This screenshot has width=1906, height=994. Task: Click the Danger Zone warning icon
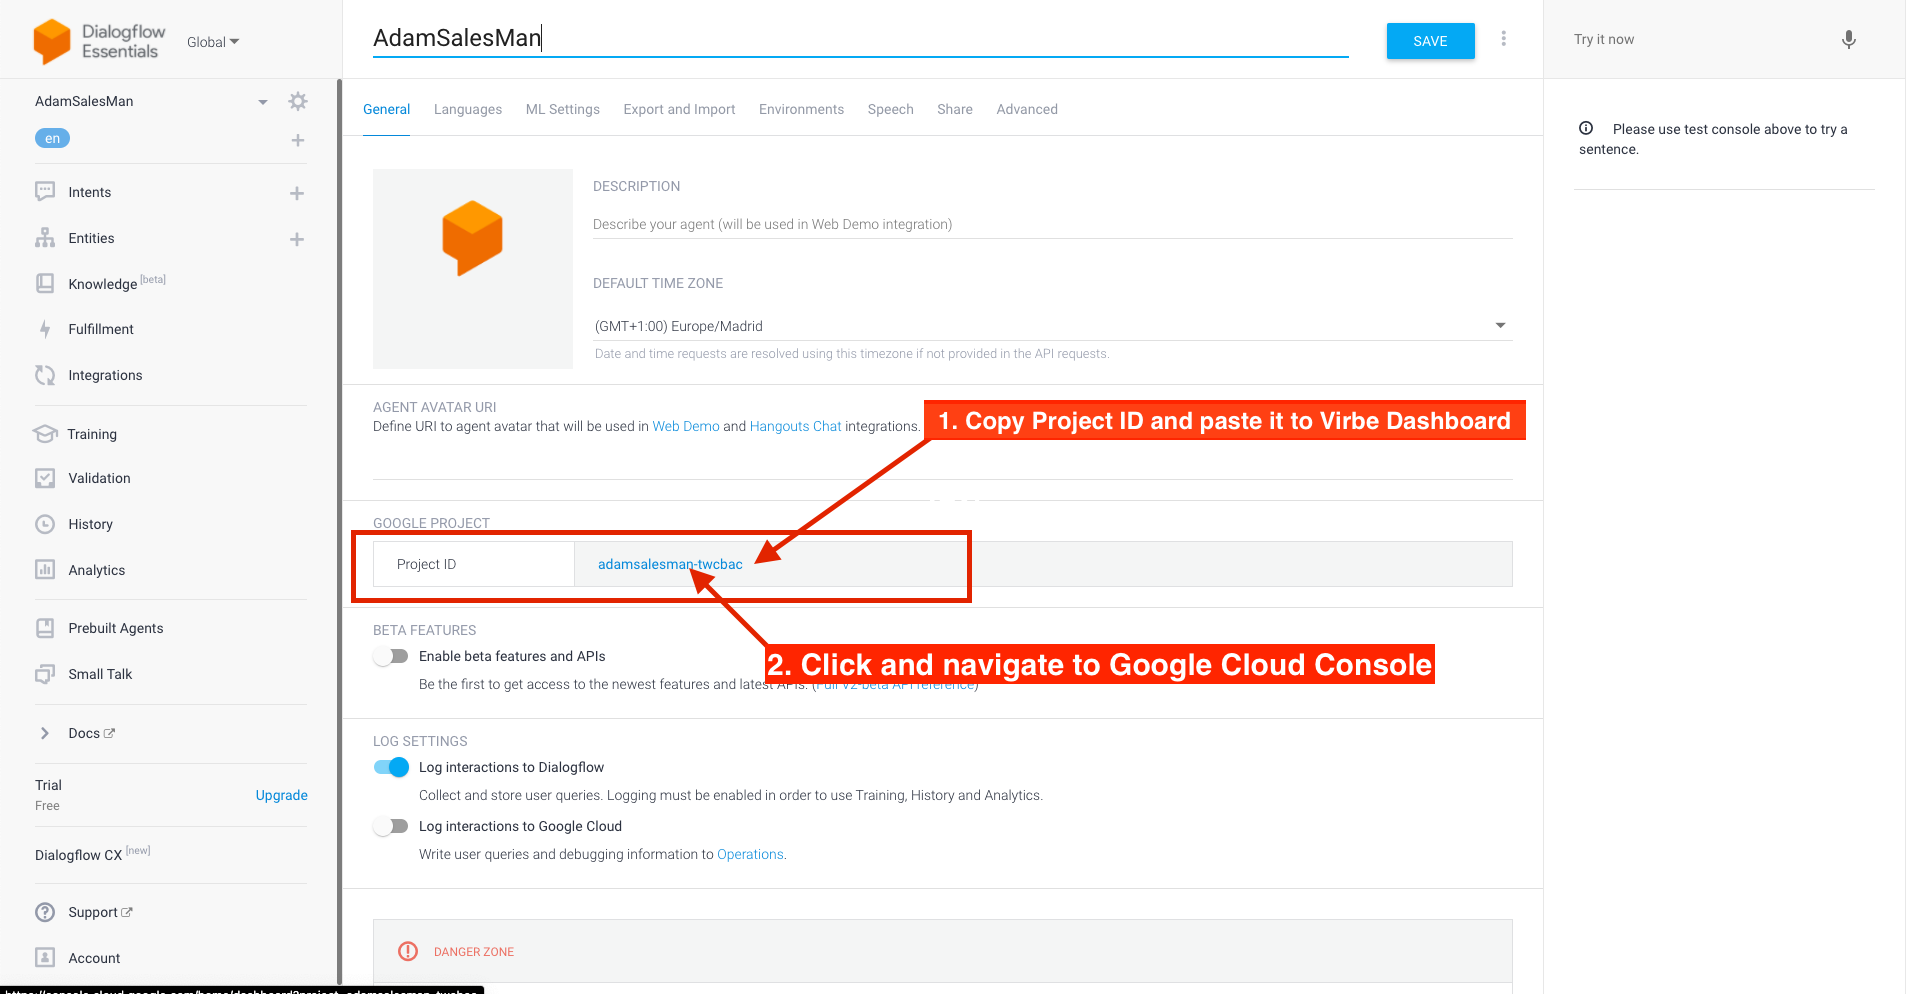click(x=408, y=951)
